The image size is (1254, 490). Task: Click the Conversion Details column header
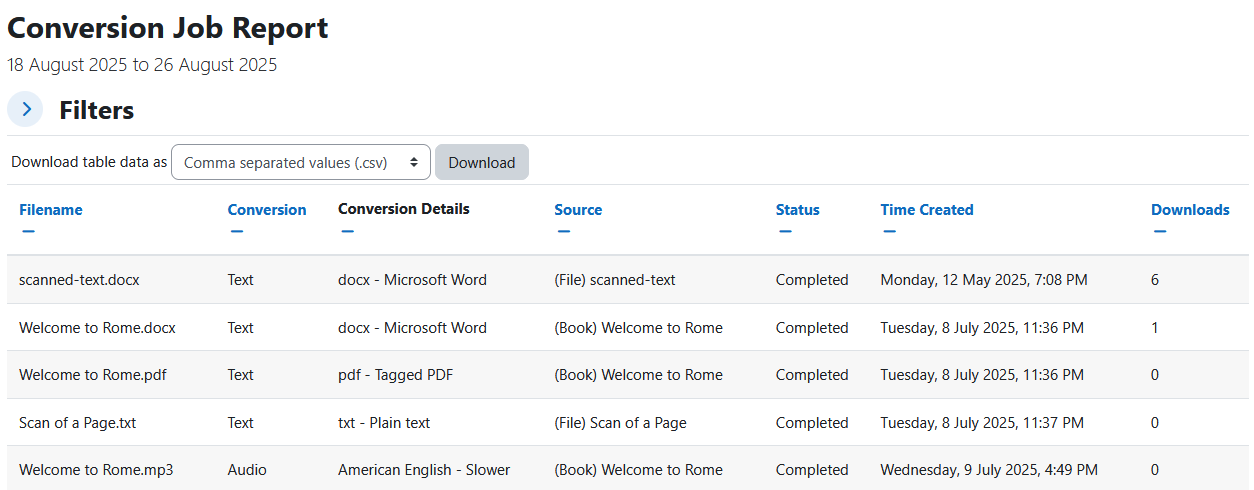pyautogui.click(x=404, y=209)
